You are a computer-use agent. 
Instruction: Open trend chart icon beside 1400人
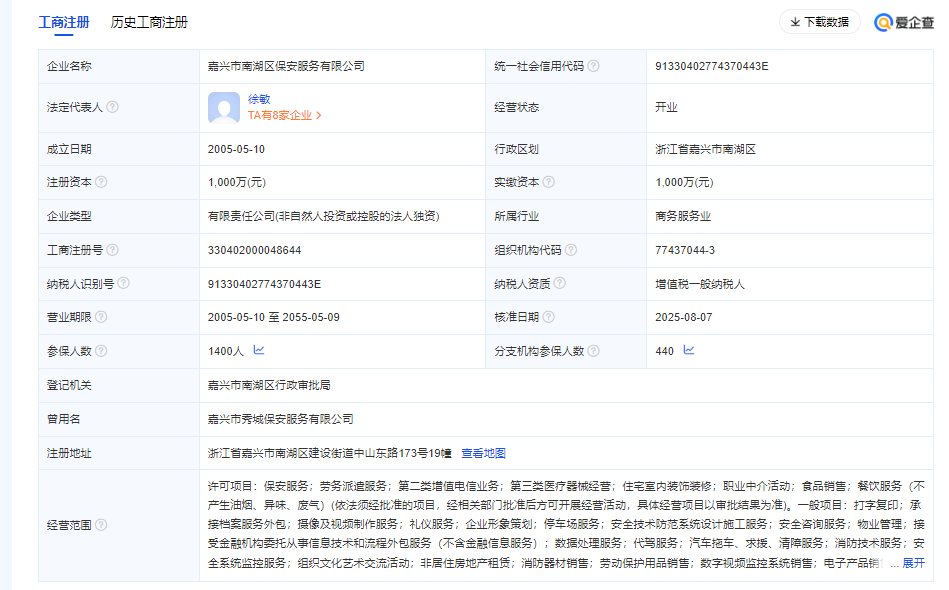[259, 350]
